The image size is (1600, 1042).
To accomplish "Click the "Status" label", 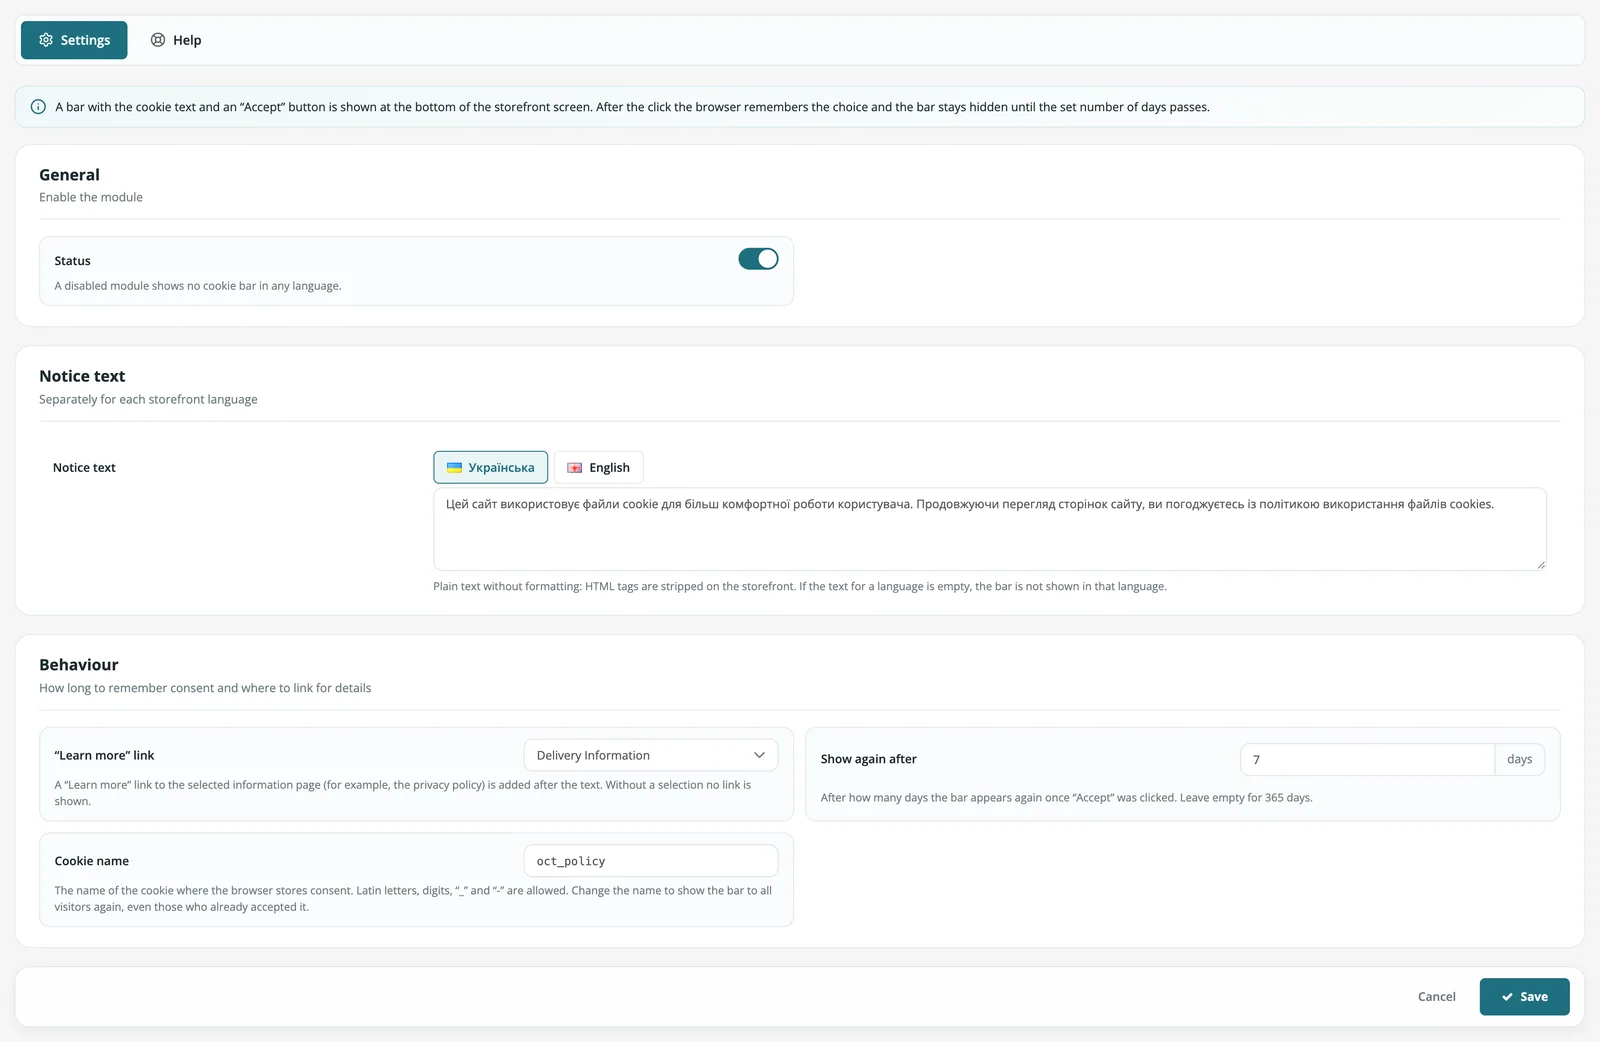I will (72, 261).
